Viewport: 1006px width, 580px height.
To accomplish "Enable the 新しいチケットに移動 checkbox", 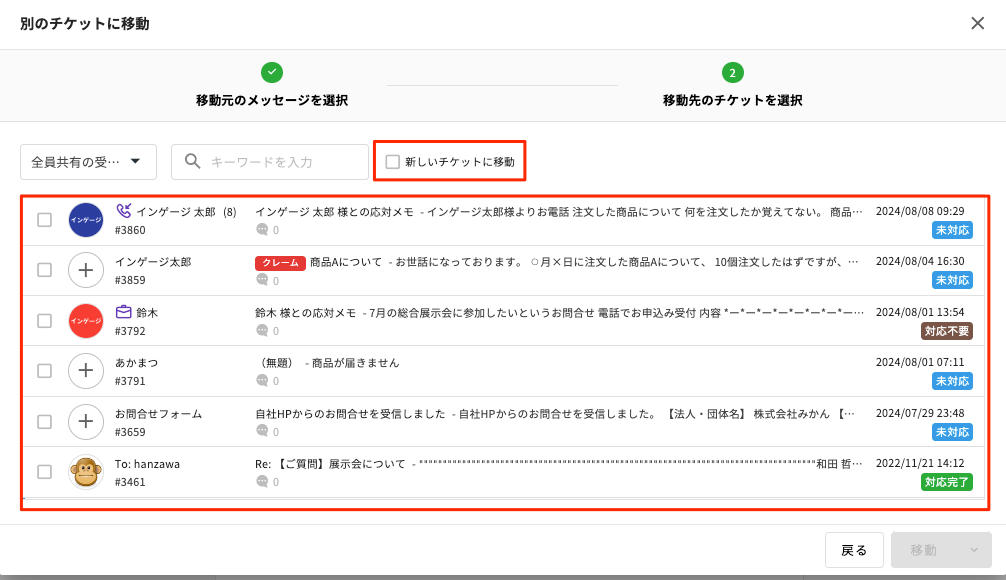I will point(393,161).
